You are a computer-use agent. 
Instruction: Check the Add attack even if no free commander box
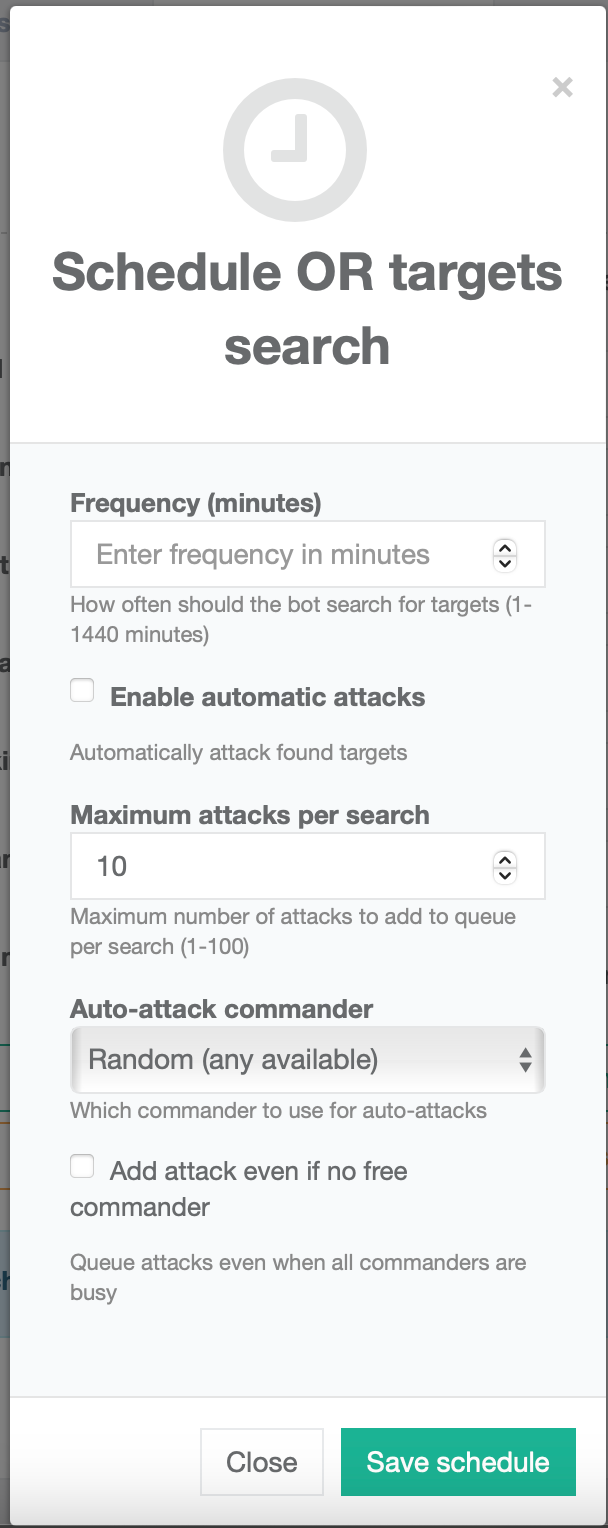tap(82, 1166)
